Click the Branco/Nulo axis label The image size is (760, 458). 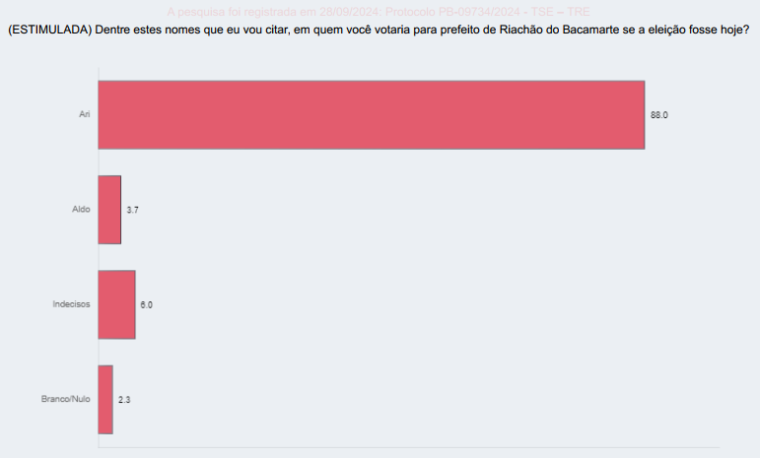click(x=65, y=399)
